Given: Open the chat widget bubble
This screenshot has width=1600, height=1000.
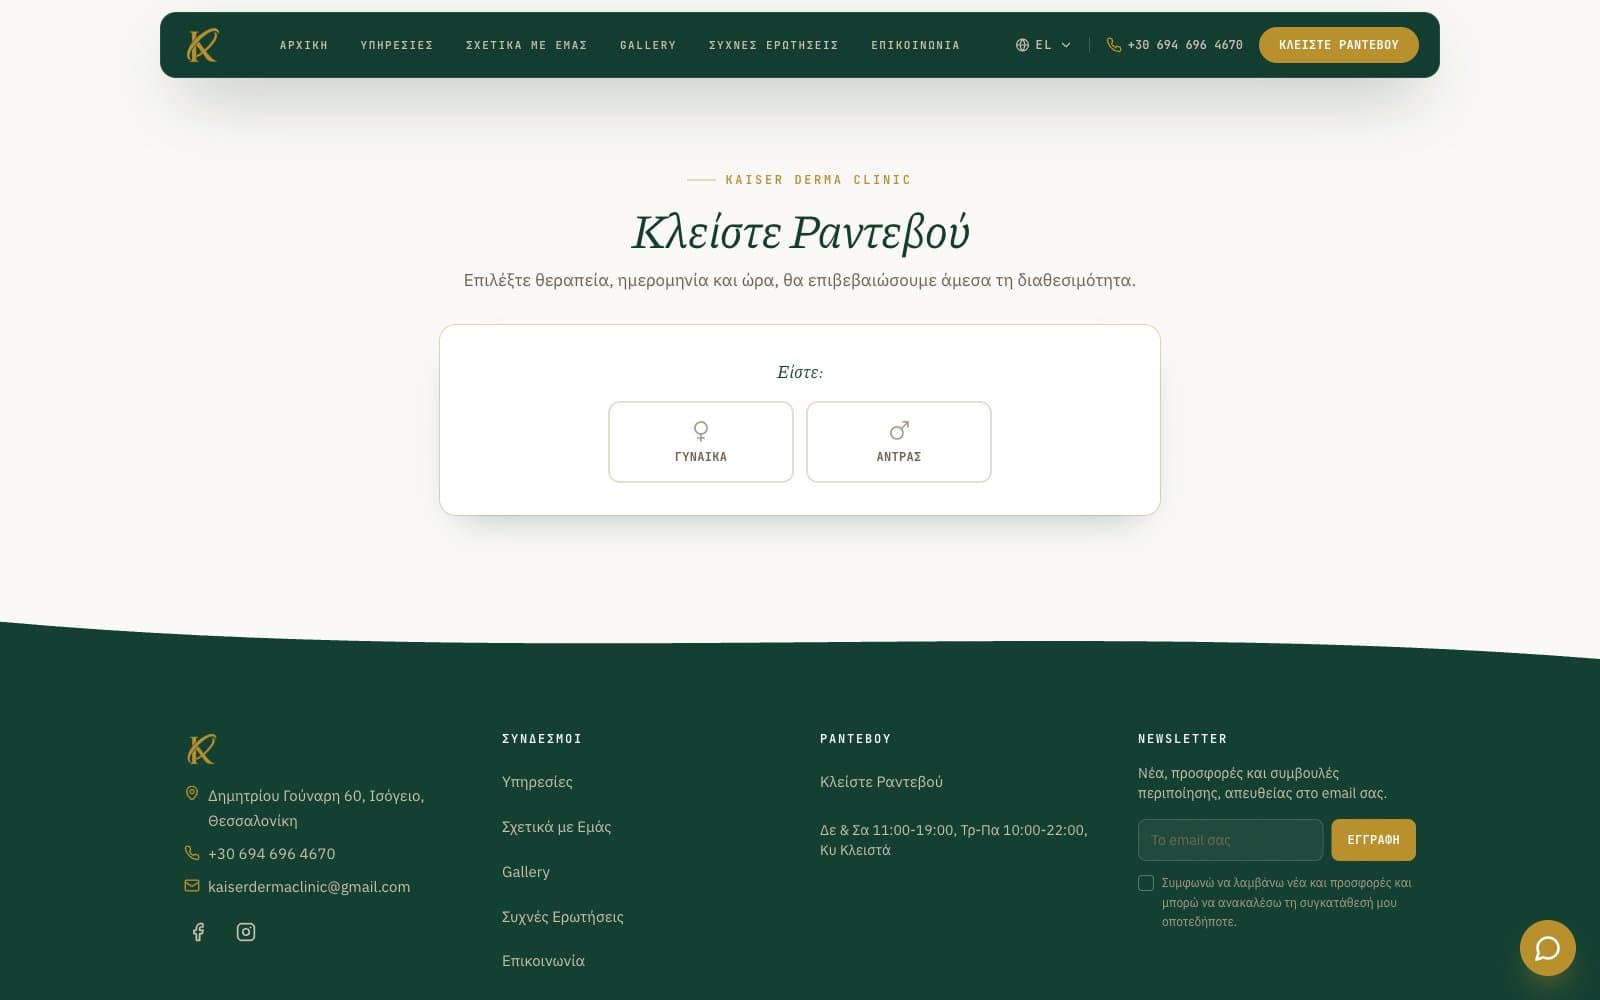Looking at the screenshot, I should [x=1547, y=948].
